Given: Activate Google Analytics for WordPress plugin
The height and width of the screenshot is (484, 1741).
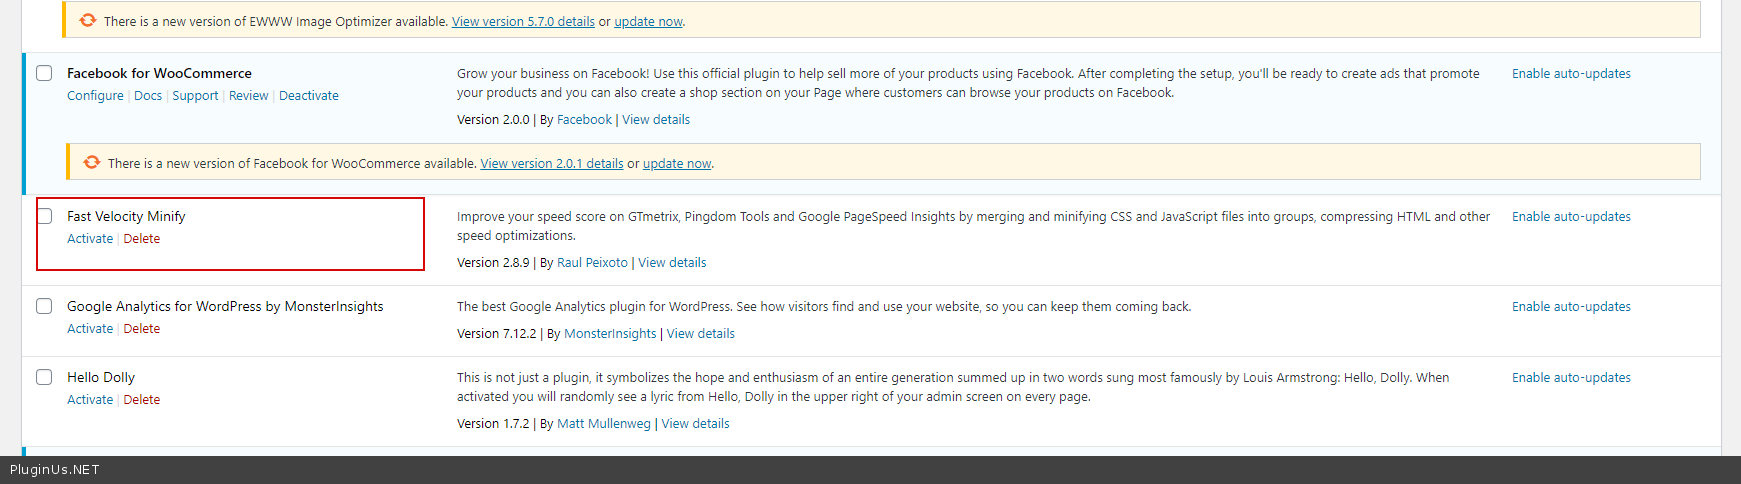Looking at the screenshot, I should pyautogui.click(x=90, y=329).
